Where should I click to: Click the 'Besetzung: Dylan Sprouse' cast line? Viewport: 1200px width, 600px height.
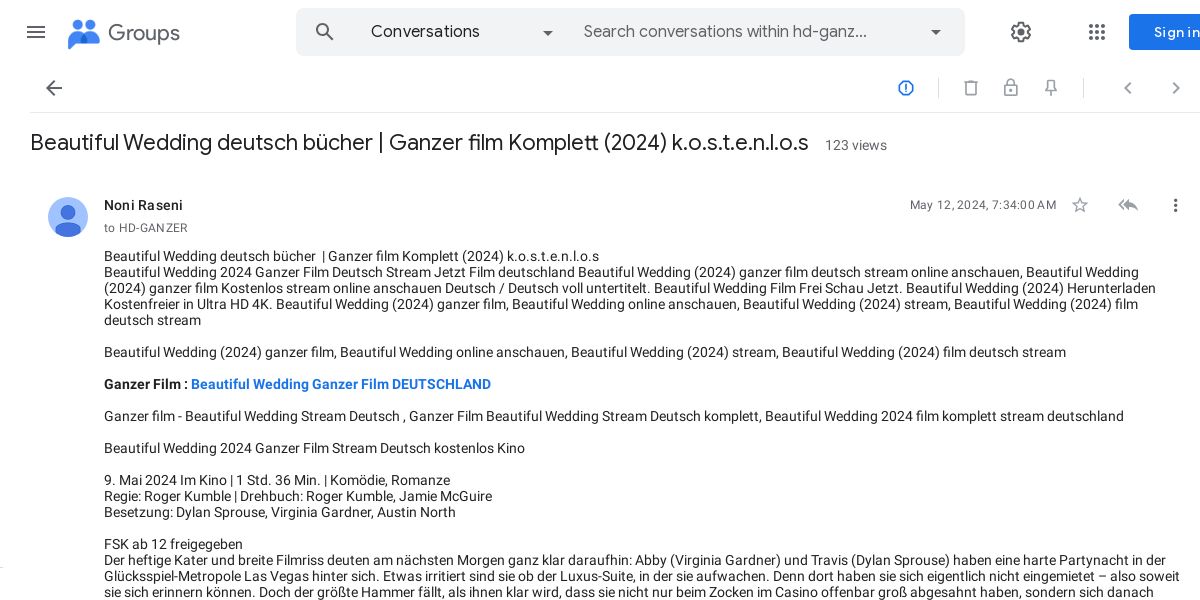[280, 512]
